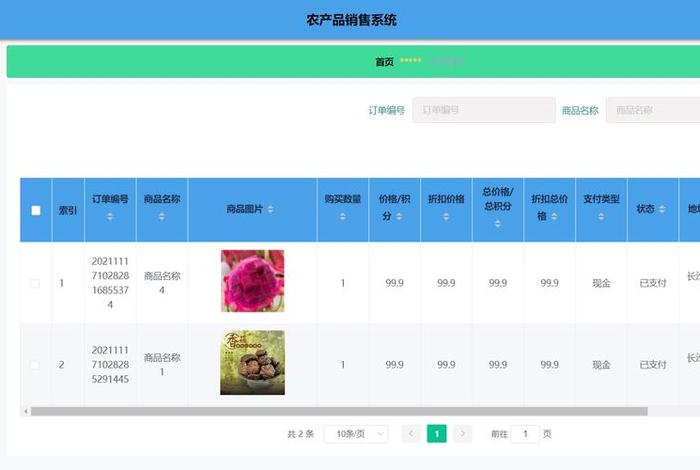Sort by 购买数量 column arrows
Viewport: 700px width, 470px height.
pos(342,216)
